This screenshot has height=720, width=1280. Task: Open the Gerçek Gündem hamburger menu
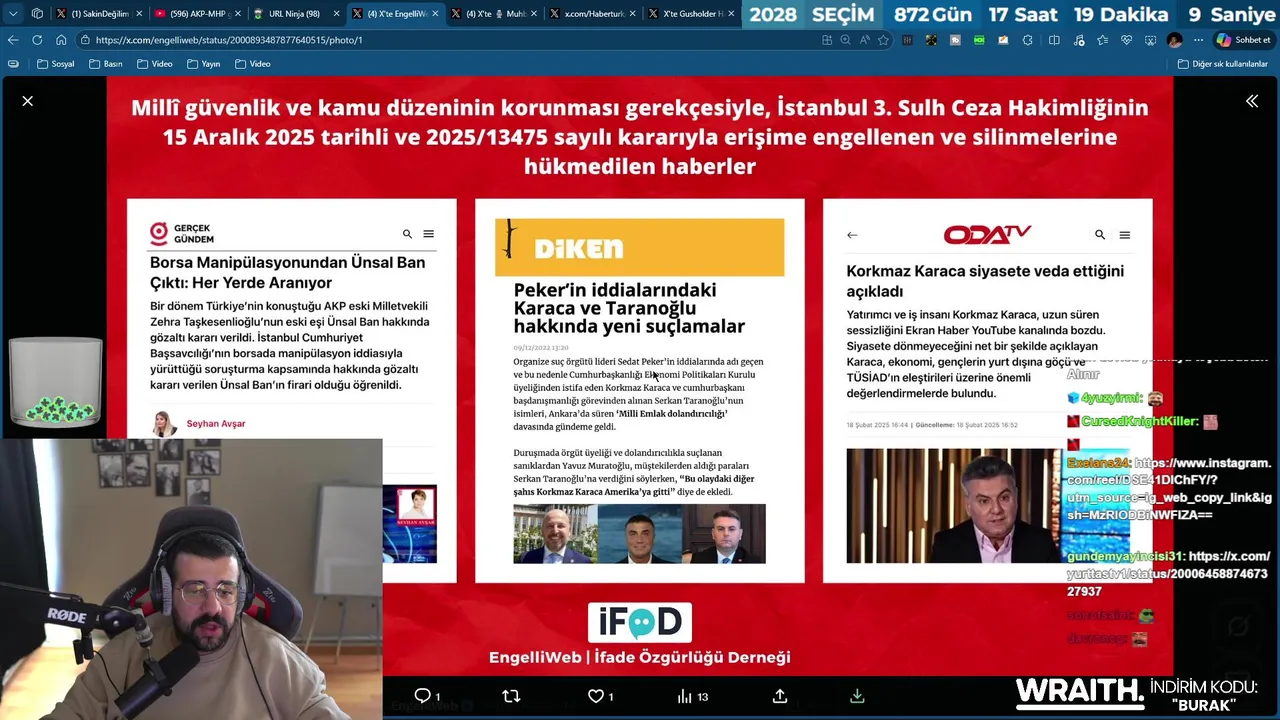pyautogui.click(x=428, y=234)
